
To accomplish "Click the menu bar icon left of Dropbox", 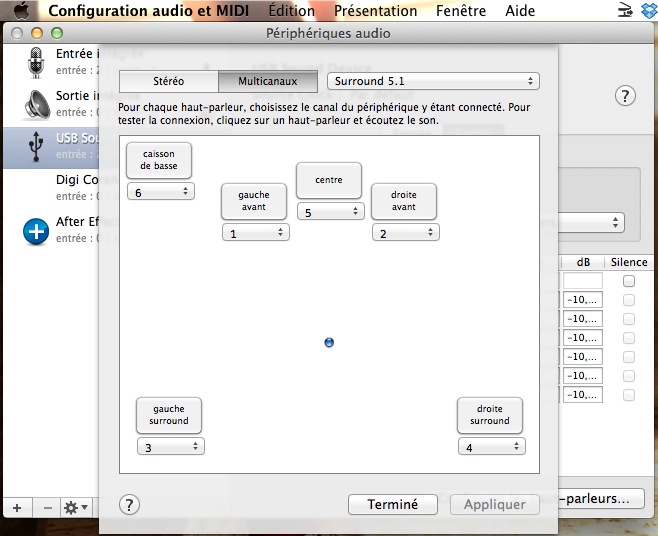I will 625,10.
